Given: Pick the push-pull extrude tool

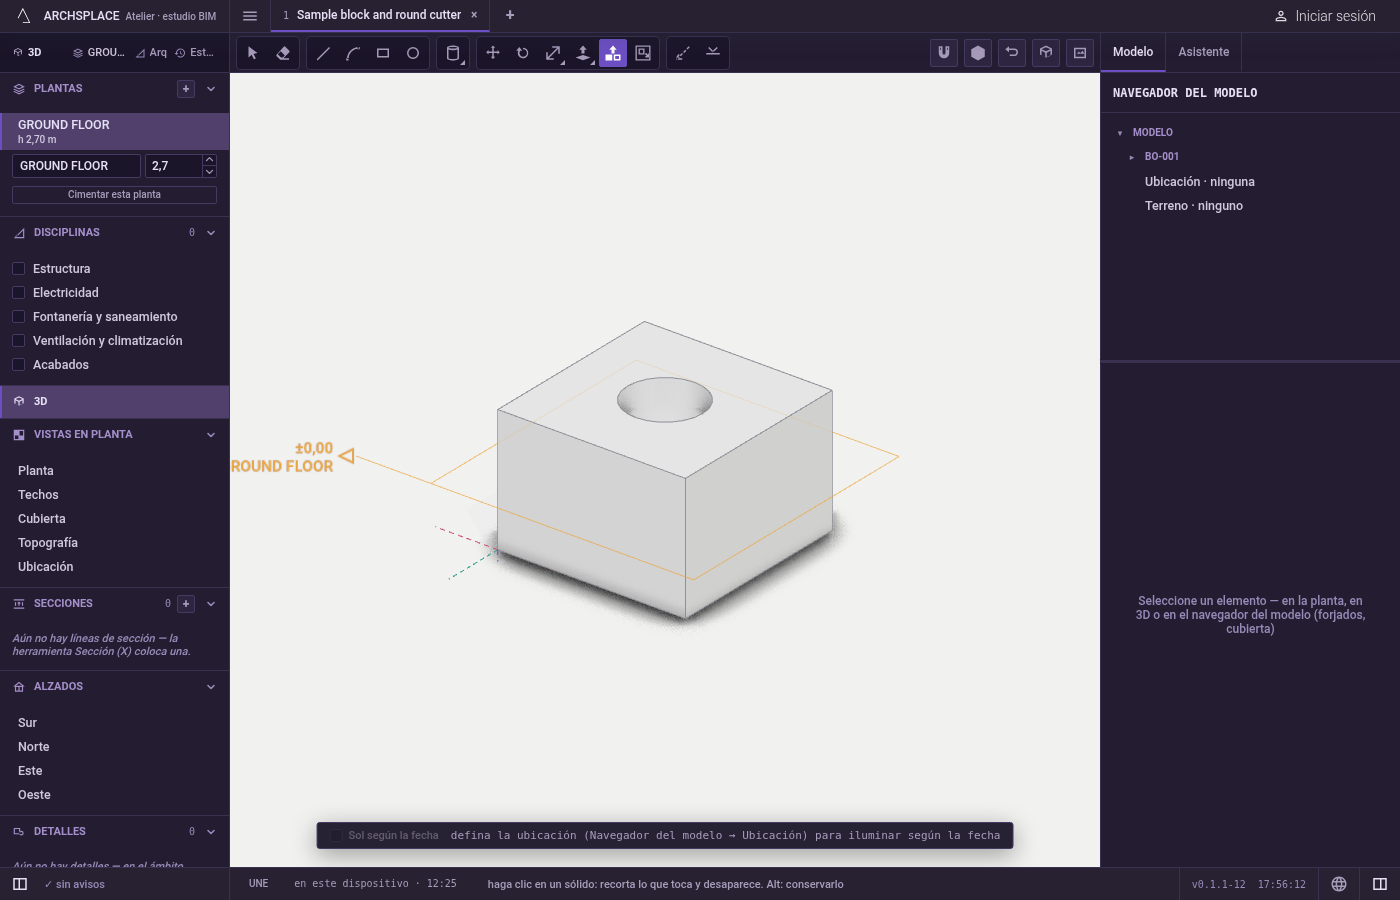Looking at the screenshot, I should point(583,53).
